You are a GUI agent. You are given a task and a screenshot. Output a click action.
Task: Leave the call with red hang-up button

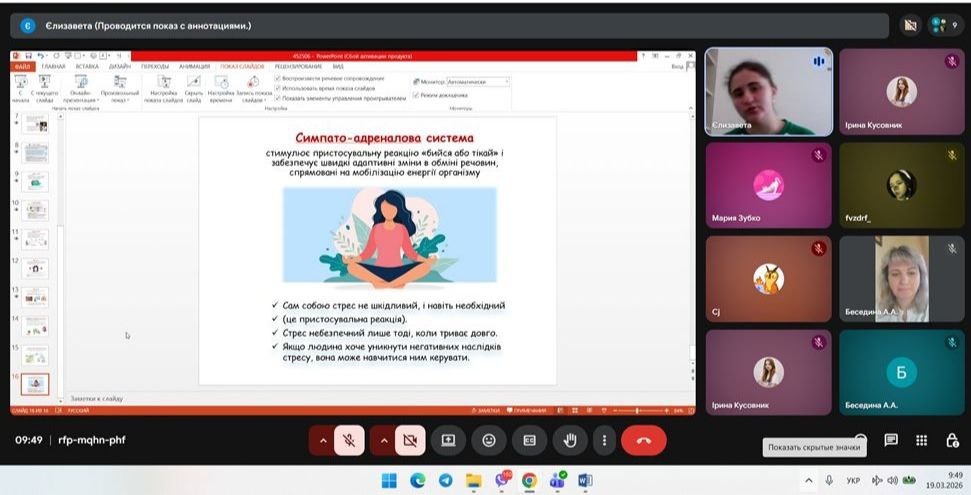coord(643,440)
